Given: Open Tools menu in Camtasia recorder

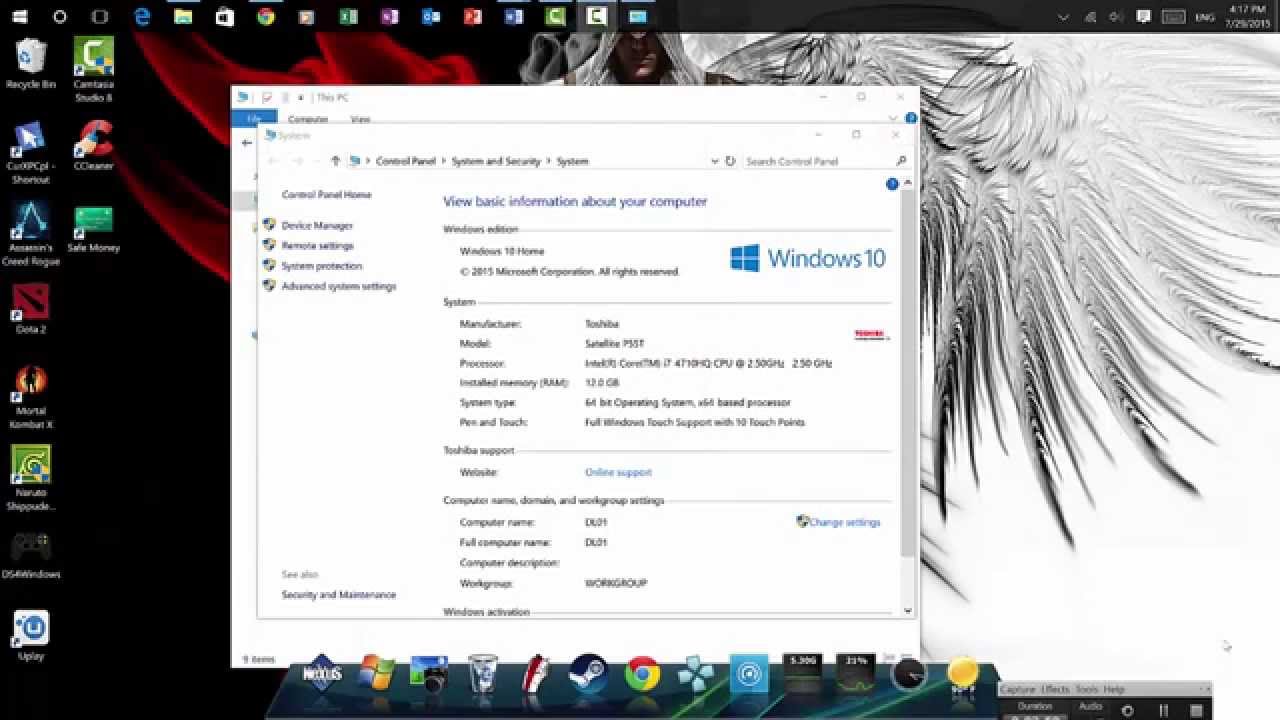Looking at the screenshot, I should click(x=1086, y=689).
